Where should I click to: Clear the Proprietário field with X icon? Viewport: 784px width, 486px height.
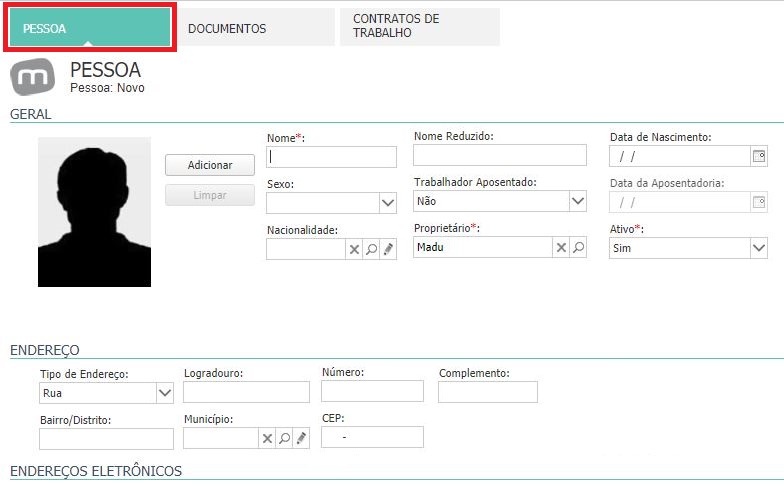click(x=561, y=247)
